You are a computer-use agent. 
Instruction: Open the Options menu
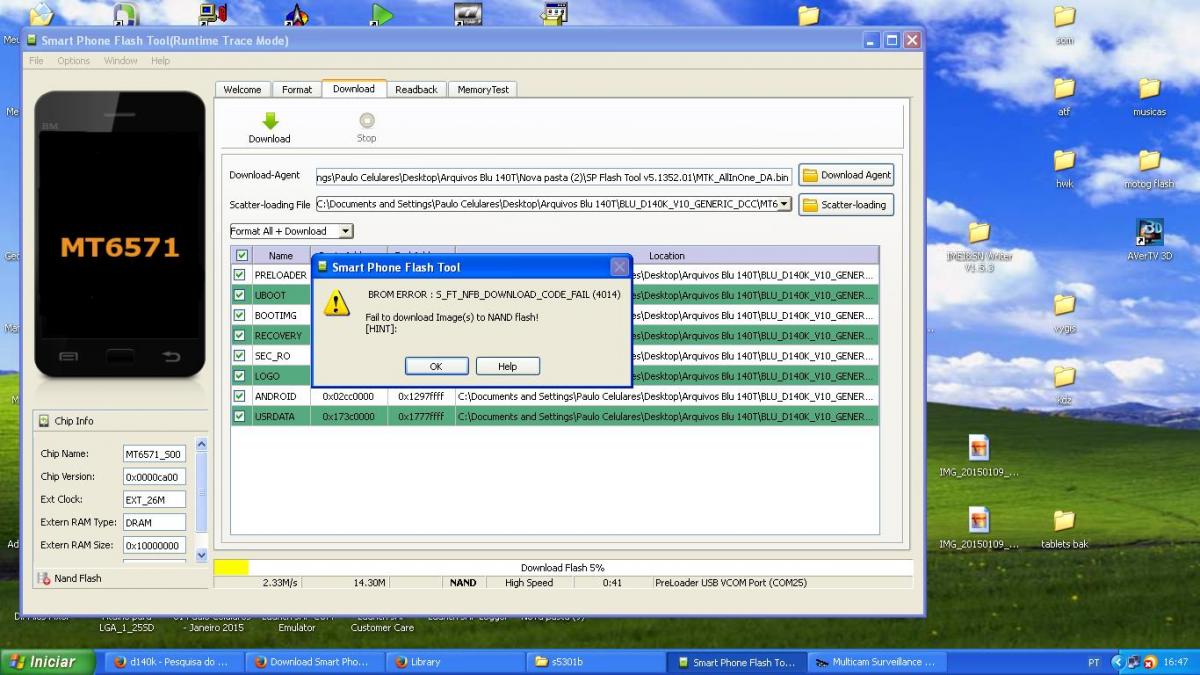pos(73,61)
